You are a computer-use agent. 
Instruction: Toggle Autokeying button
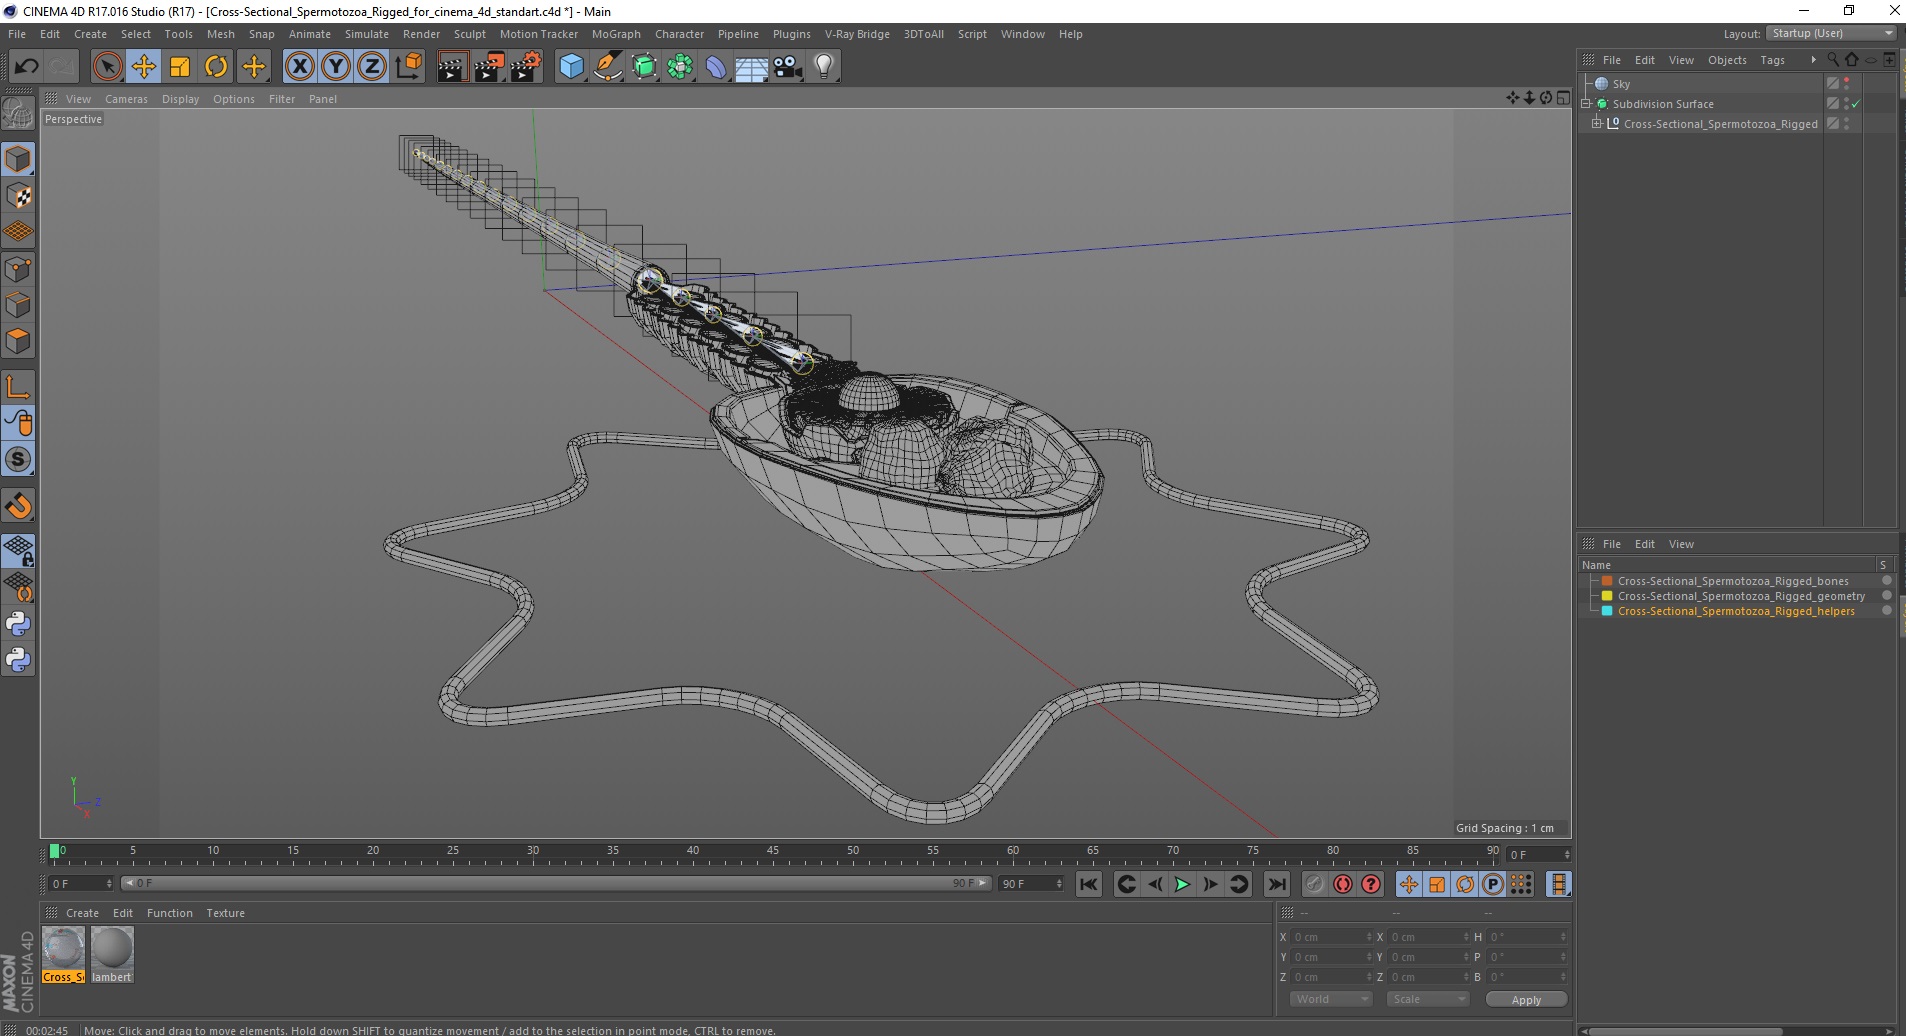coord(1342,884)
